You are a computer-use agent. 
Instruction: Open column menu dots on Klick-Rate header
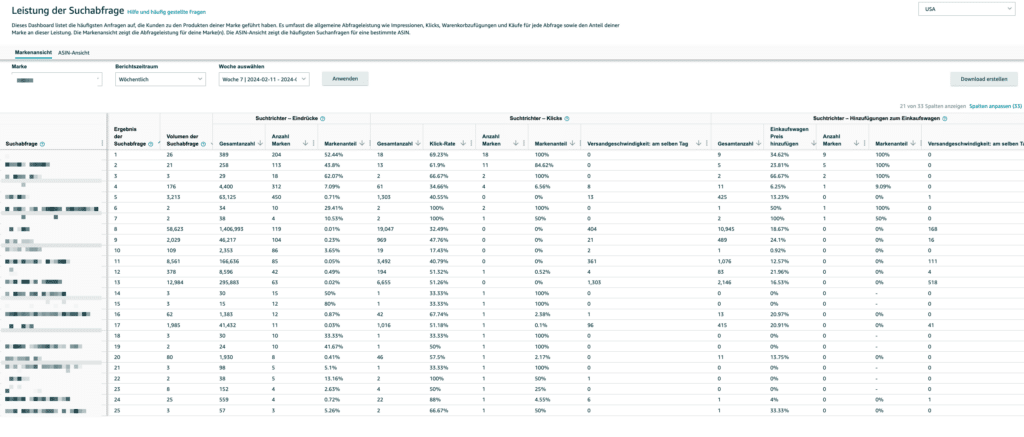pyautogui.click(x=471, y=143)
